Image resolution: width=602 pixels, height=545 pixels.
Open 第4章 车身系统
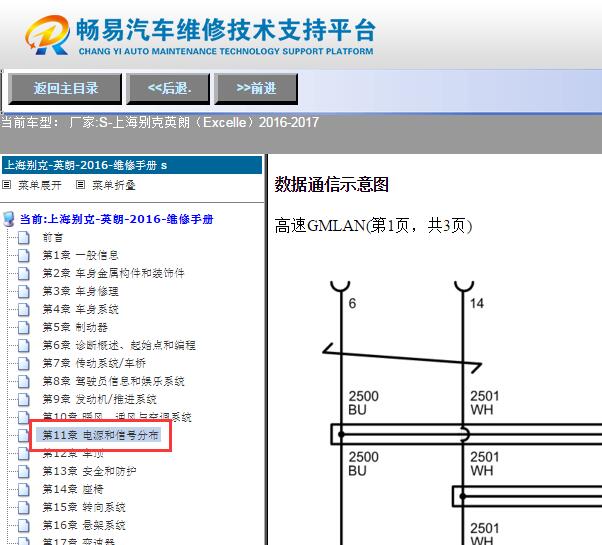coord(80,309)
